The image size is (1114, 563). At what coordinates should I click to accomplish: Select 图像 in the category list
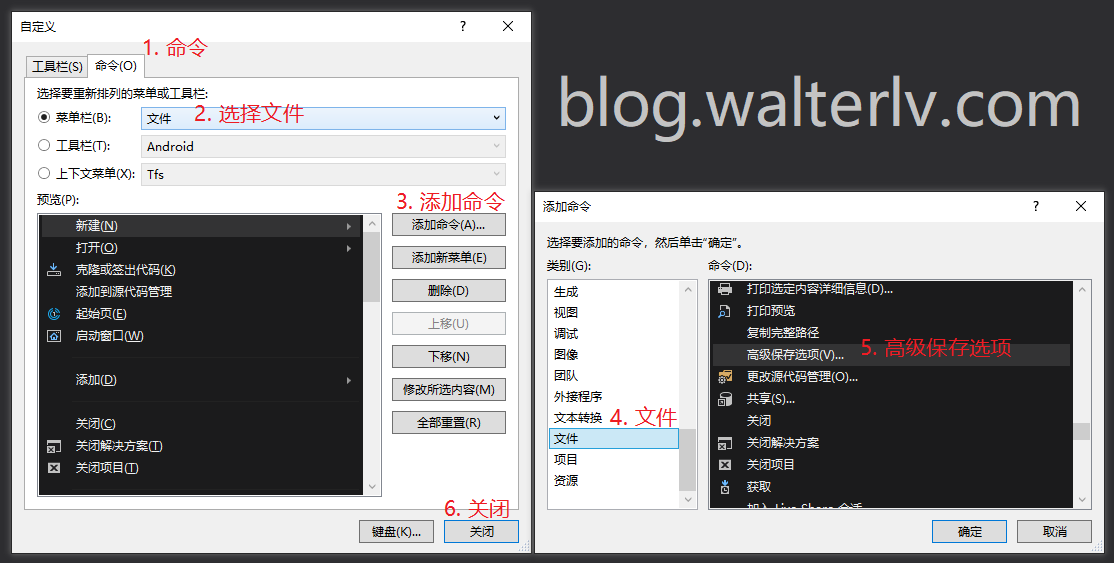[x=614, y=354]
